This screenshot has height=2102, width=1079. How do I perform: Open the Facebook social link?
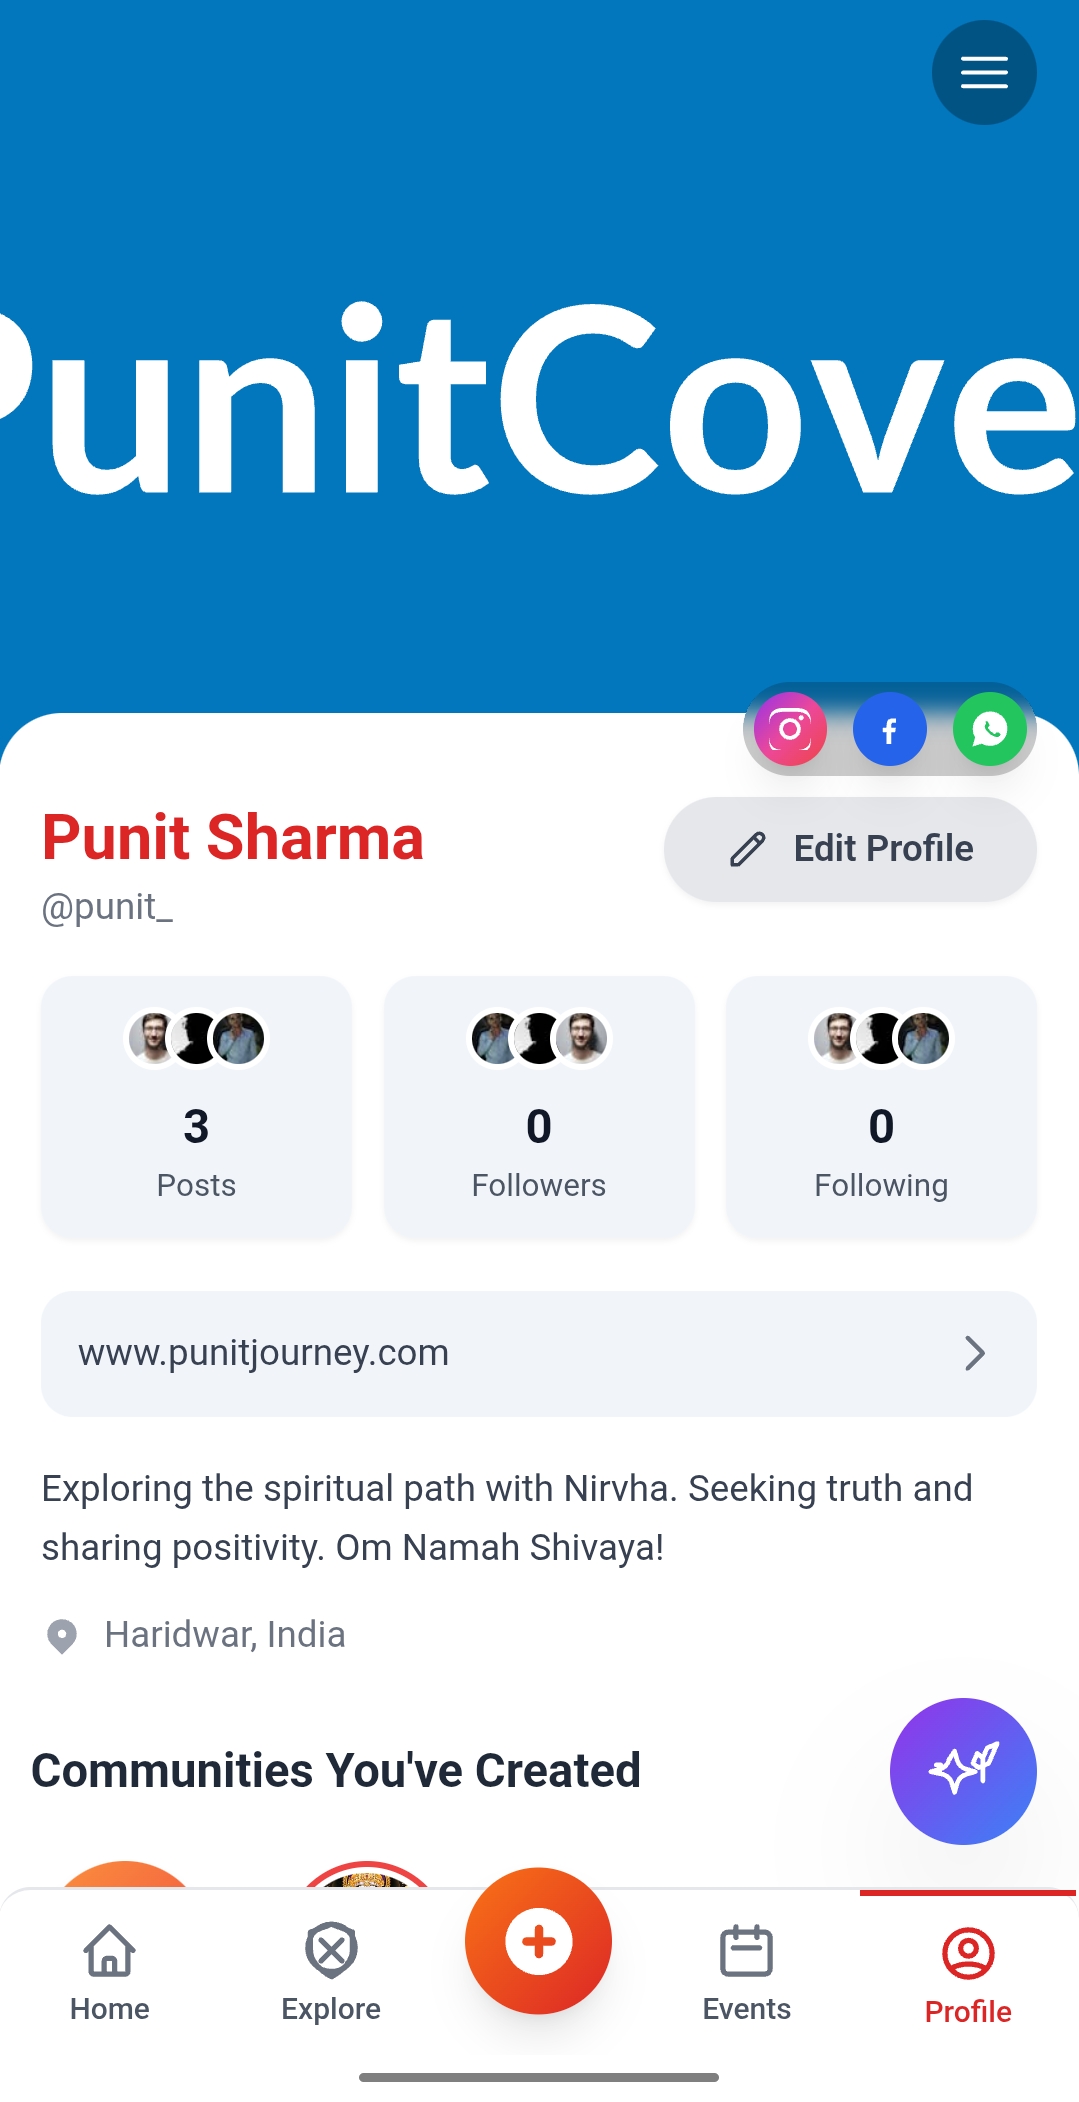889,729
